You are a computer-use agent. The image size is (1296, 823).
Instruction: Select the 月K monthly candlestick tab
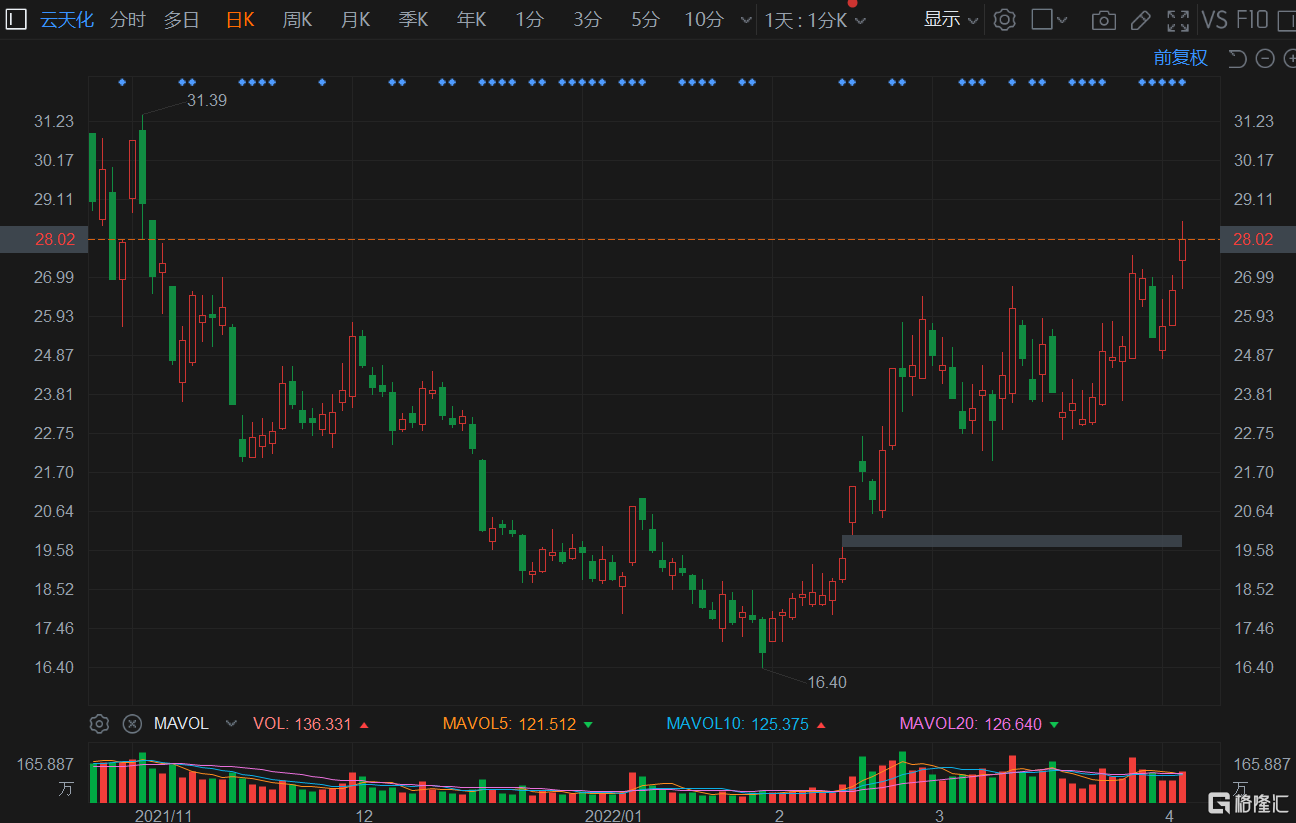pos(355,19)
